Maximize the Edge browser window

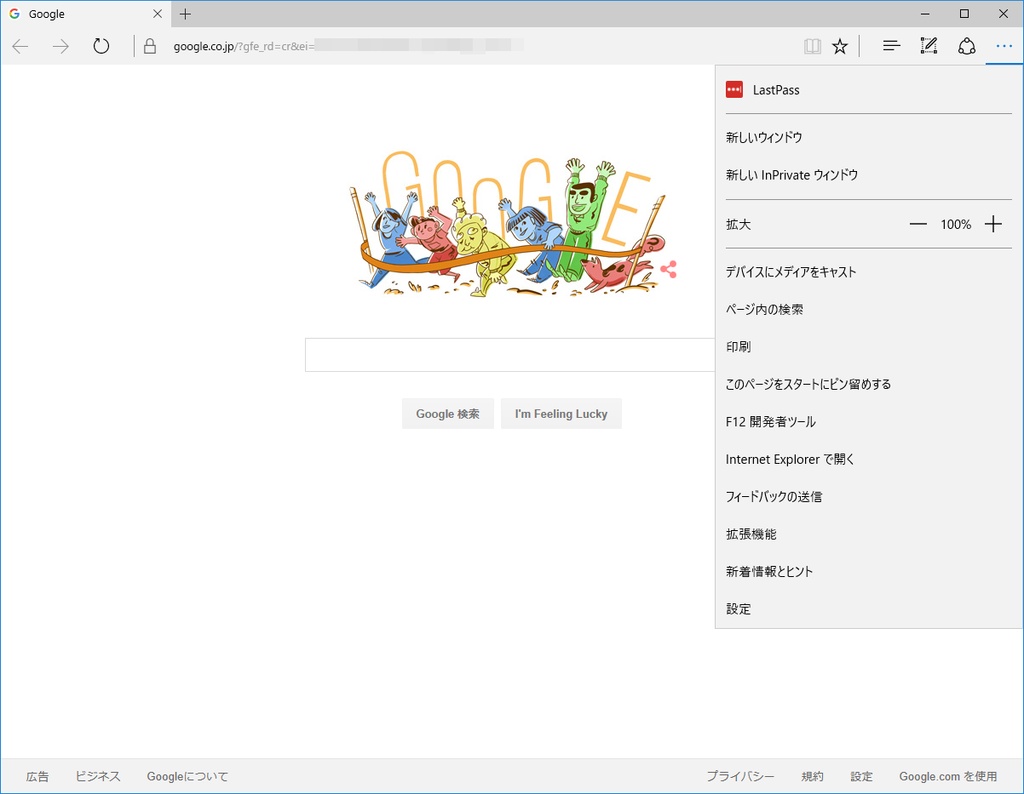(965, 14)
